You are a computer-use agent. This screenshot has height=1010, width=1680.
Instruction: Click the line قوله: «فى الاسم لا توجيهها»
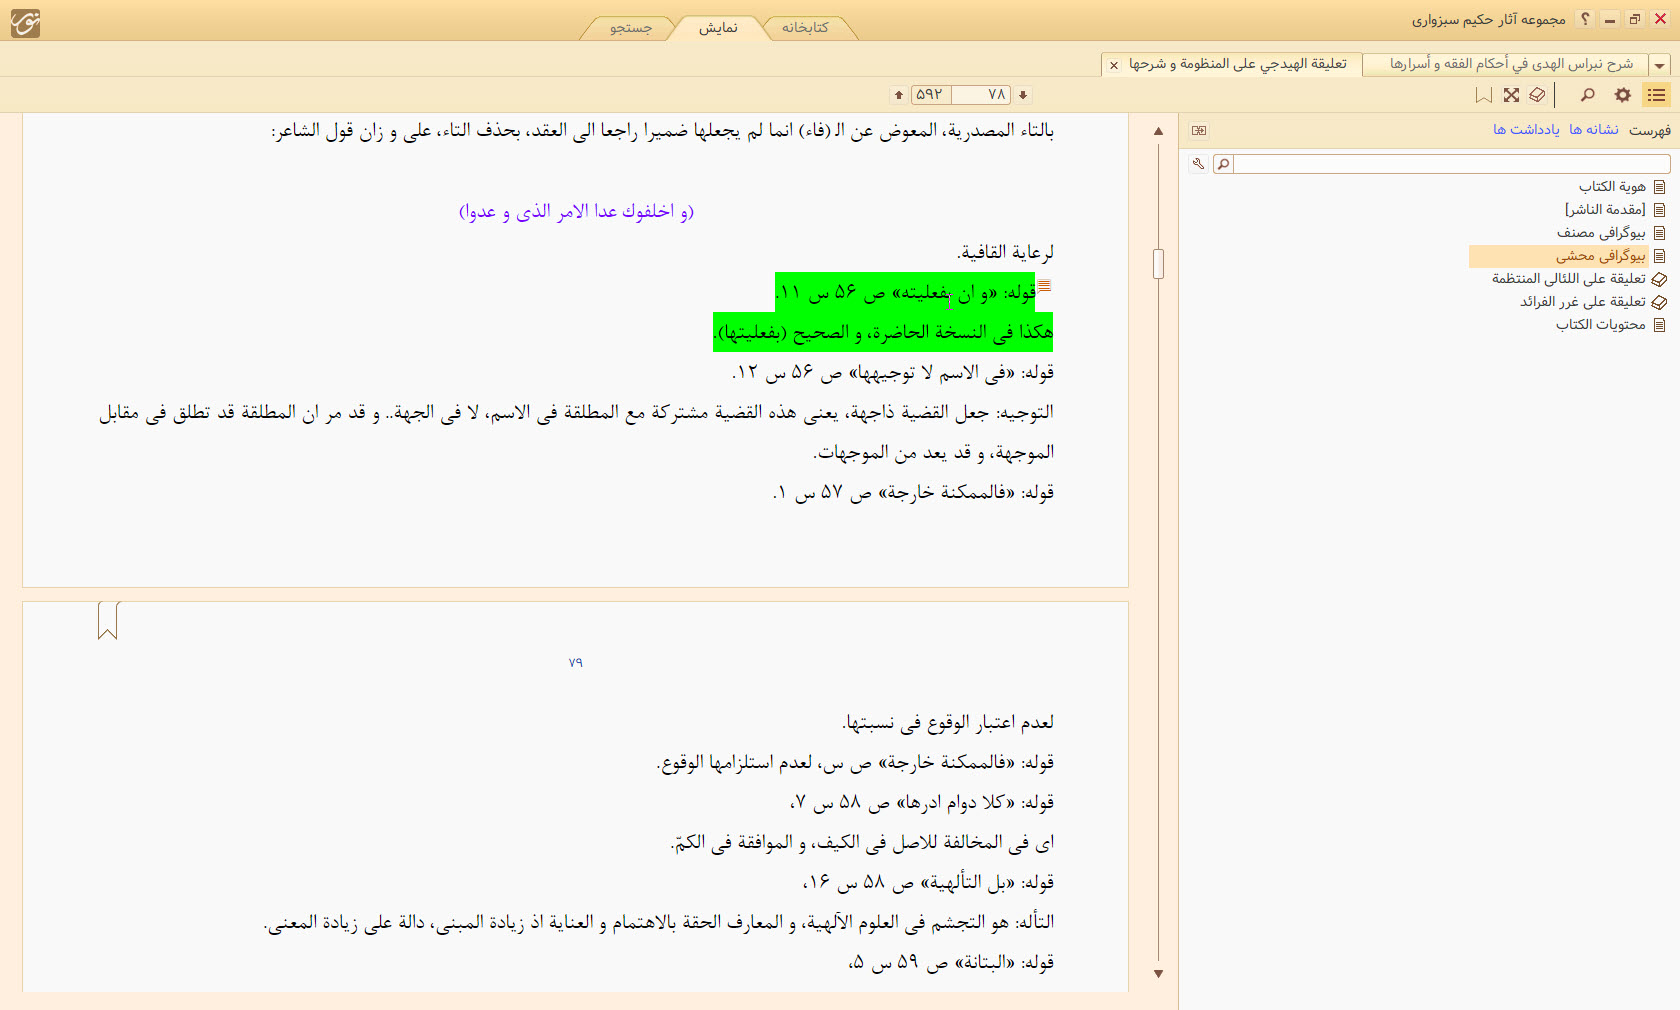[893, 372]
